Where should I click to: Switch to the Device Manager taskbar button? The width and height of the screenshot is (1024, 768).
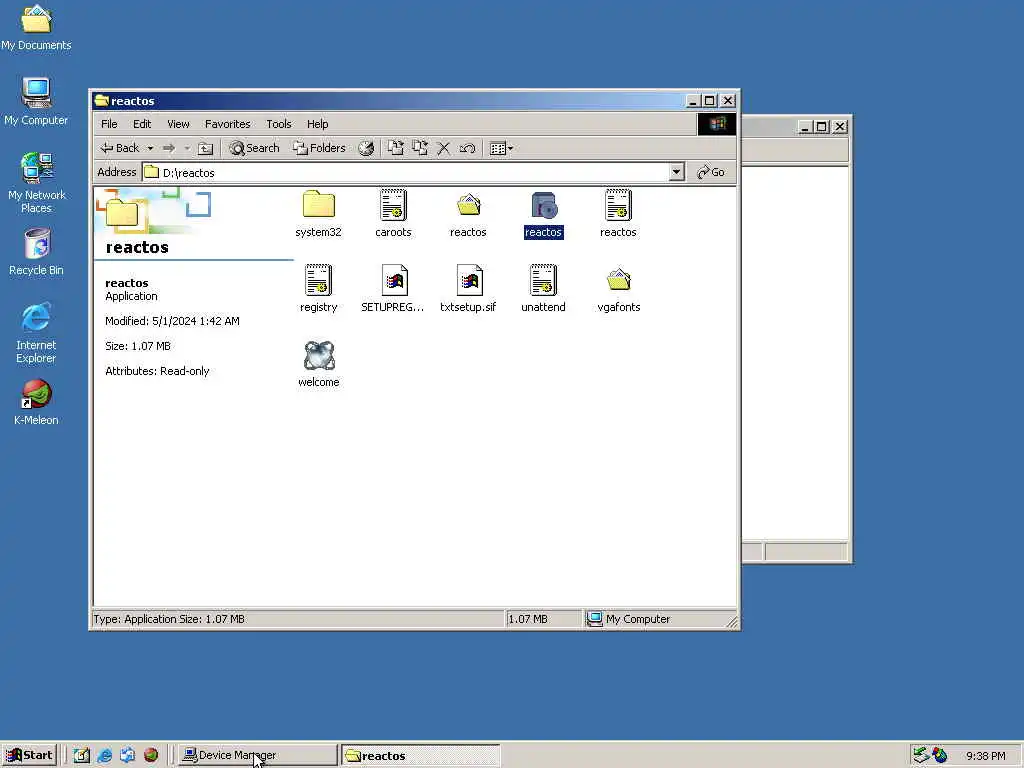click(257, 756)
